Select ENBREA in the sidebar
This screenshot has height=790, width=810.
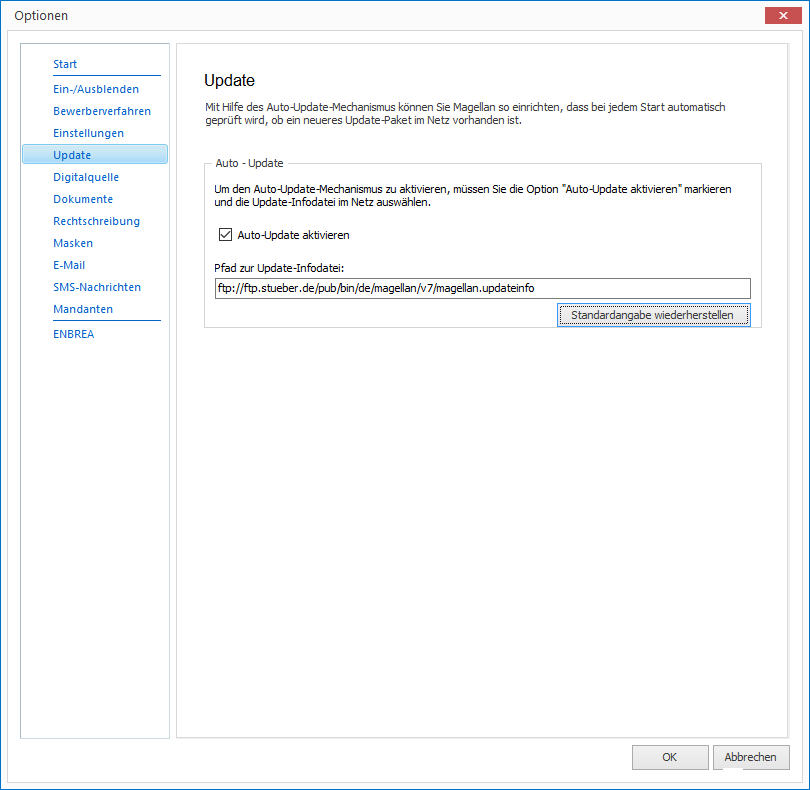(73, 334)
